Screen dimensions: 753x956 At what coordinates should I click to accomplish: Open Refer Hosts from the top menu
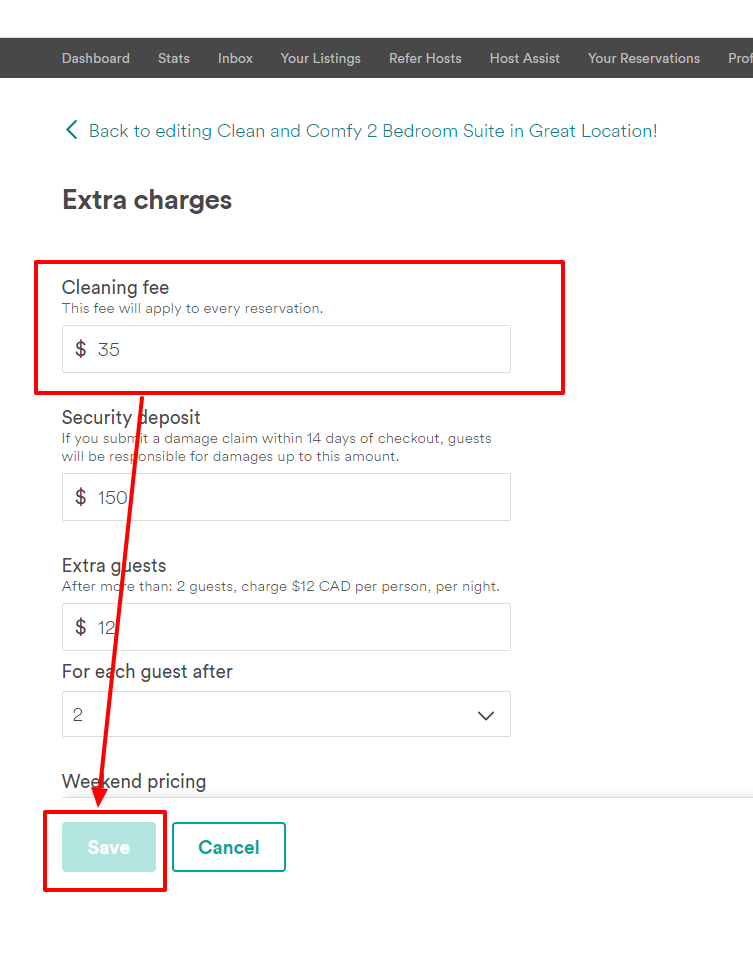click(x=425, y=58)
